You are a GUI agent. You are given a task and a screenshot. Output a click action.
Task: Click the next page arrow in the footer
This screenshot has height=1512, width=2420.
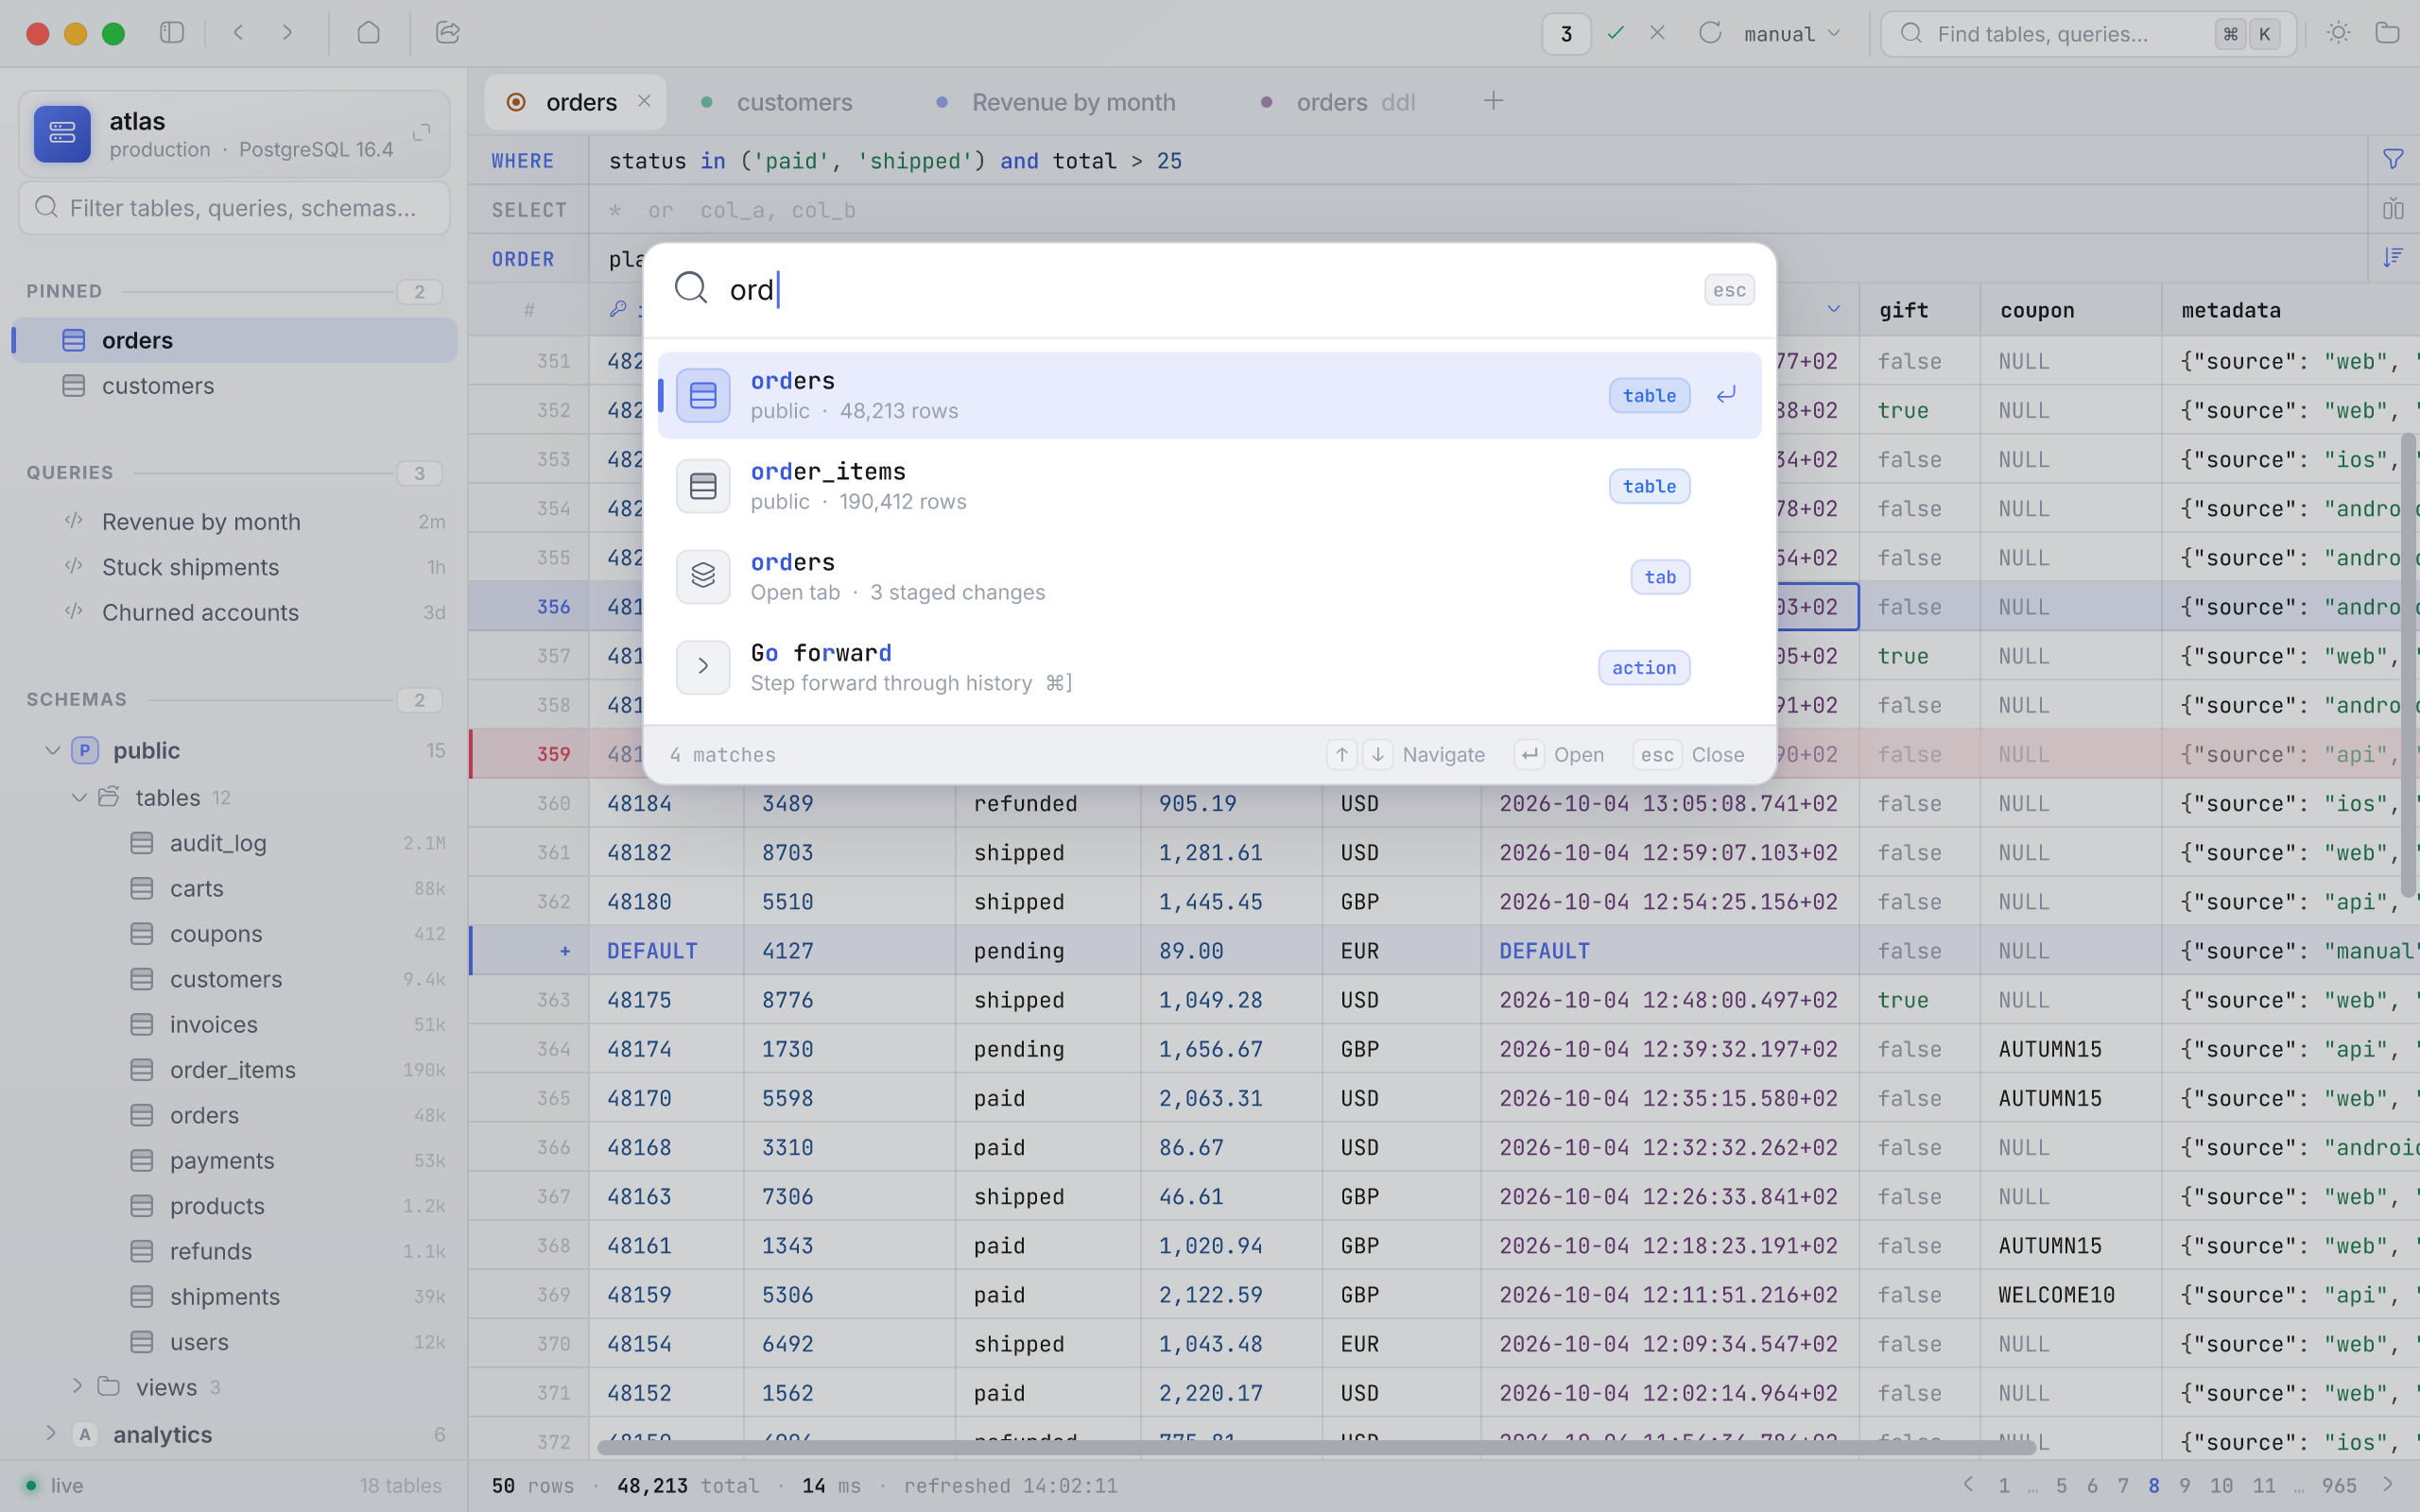2389,1484
